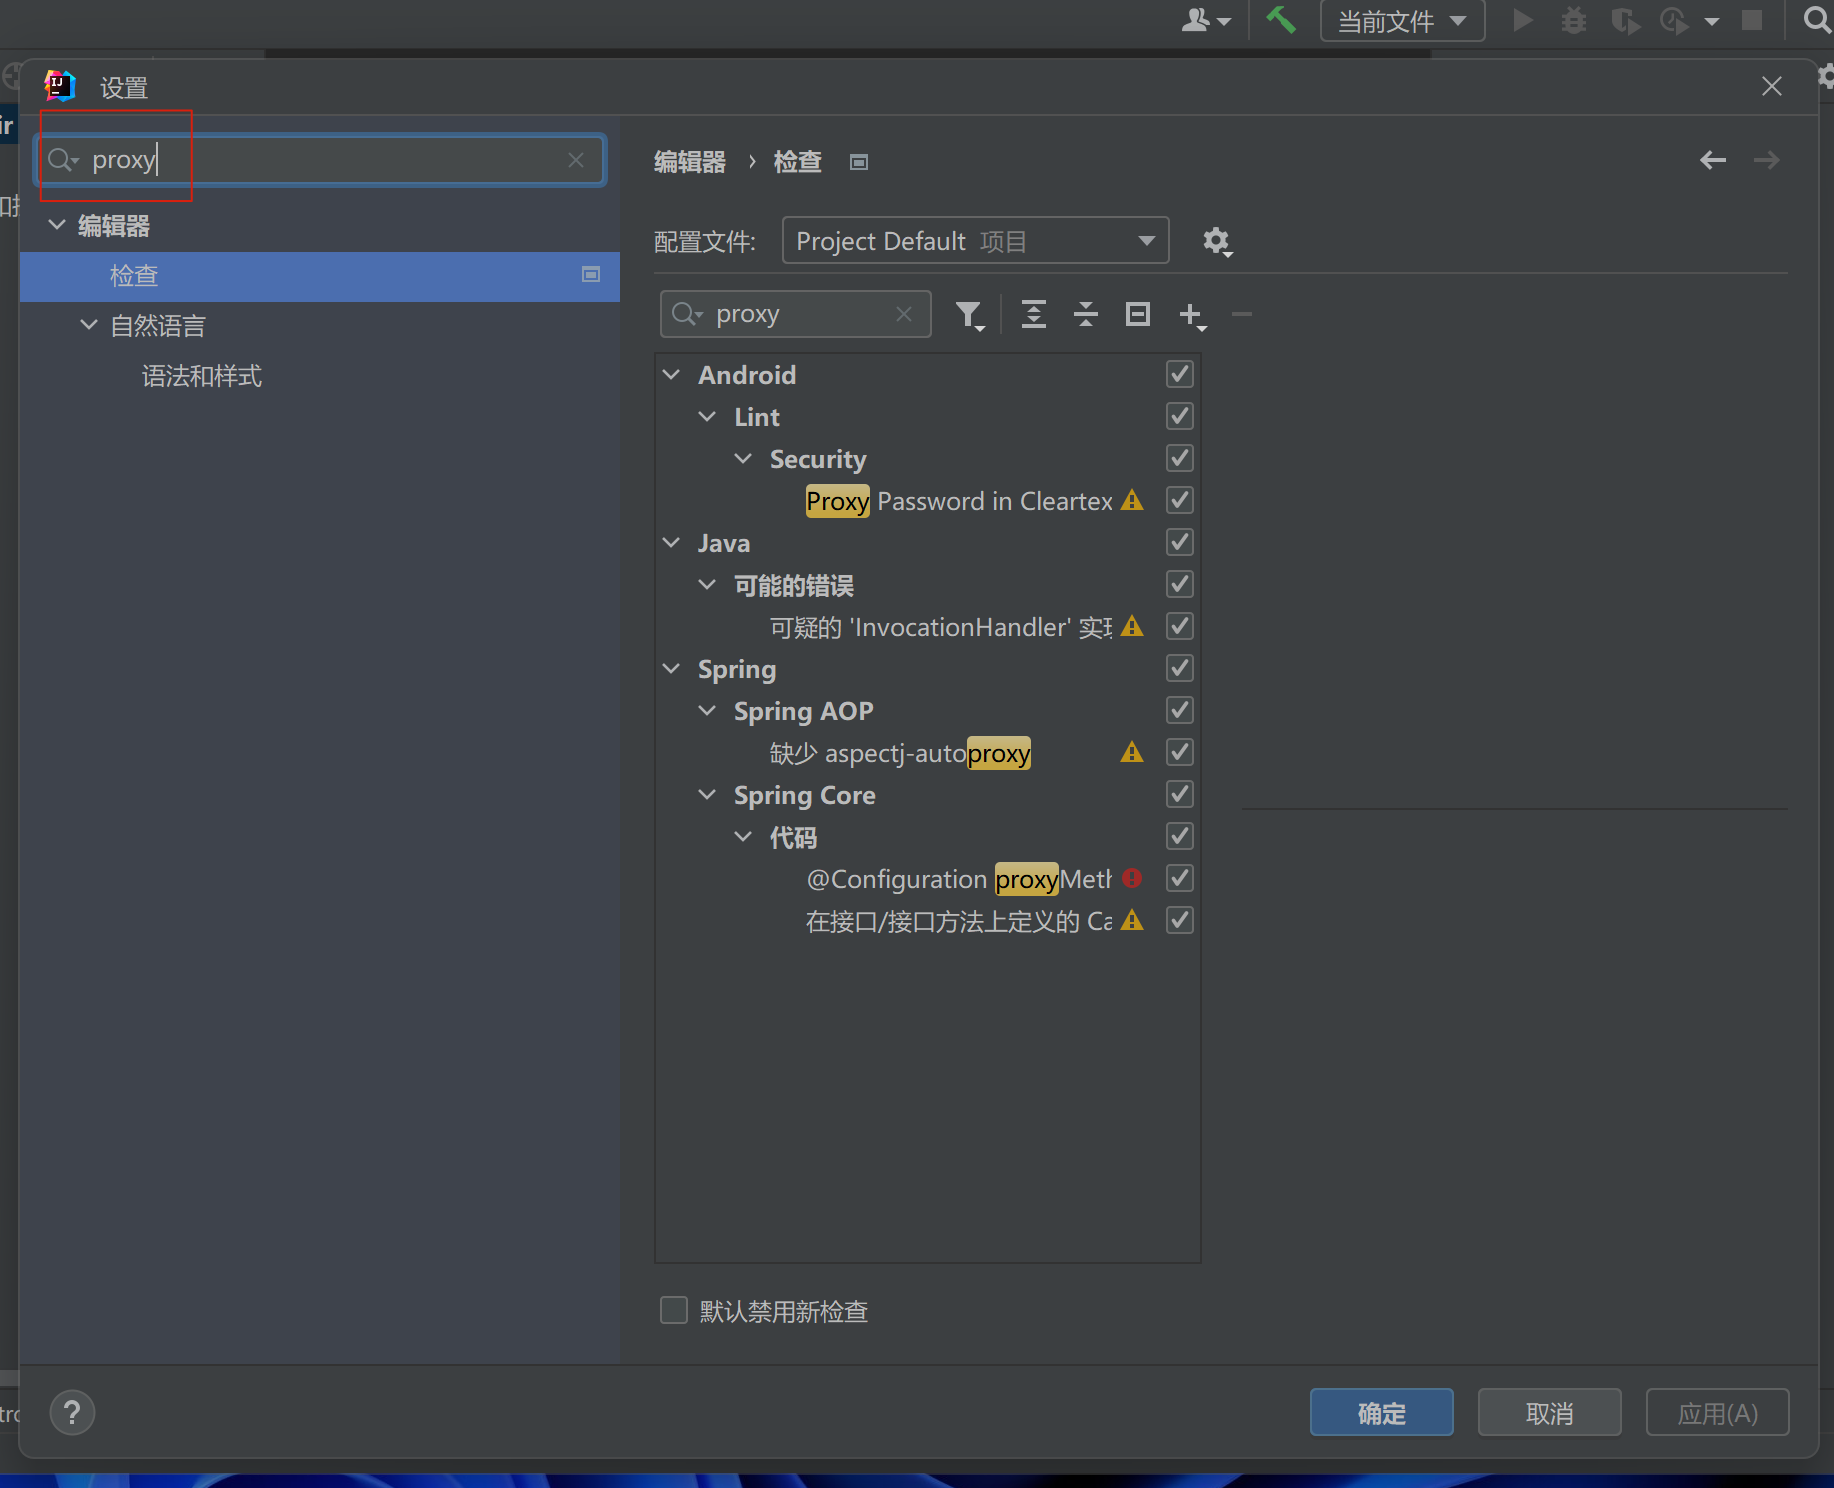Select the Proxy Password in Cleartext inspection

959,501
